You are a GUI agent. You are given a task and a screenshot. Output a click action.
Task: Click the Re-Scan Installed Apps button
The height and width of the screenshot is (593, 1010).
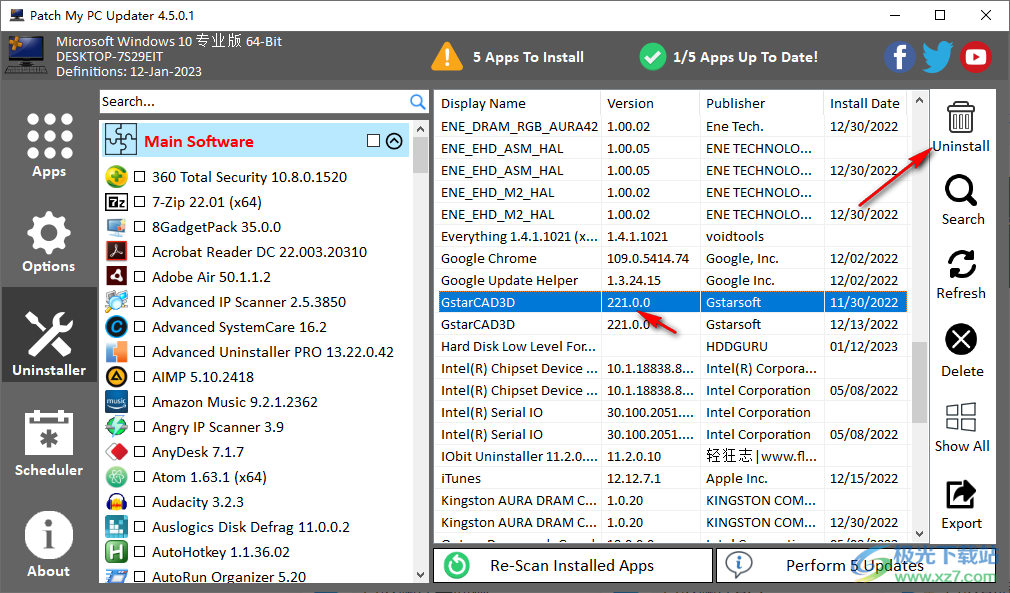tap(572, 564)
